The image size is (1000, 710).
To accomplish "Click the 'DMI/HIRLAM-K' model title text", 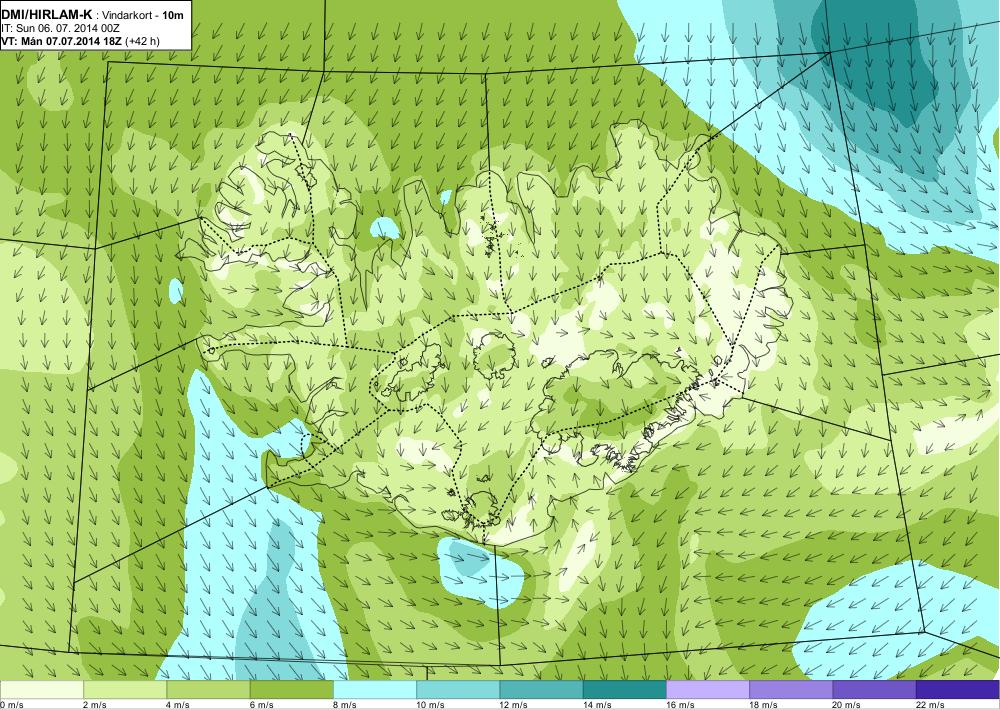I will 47,15.
